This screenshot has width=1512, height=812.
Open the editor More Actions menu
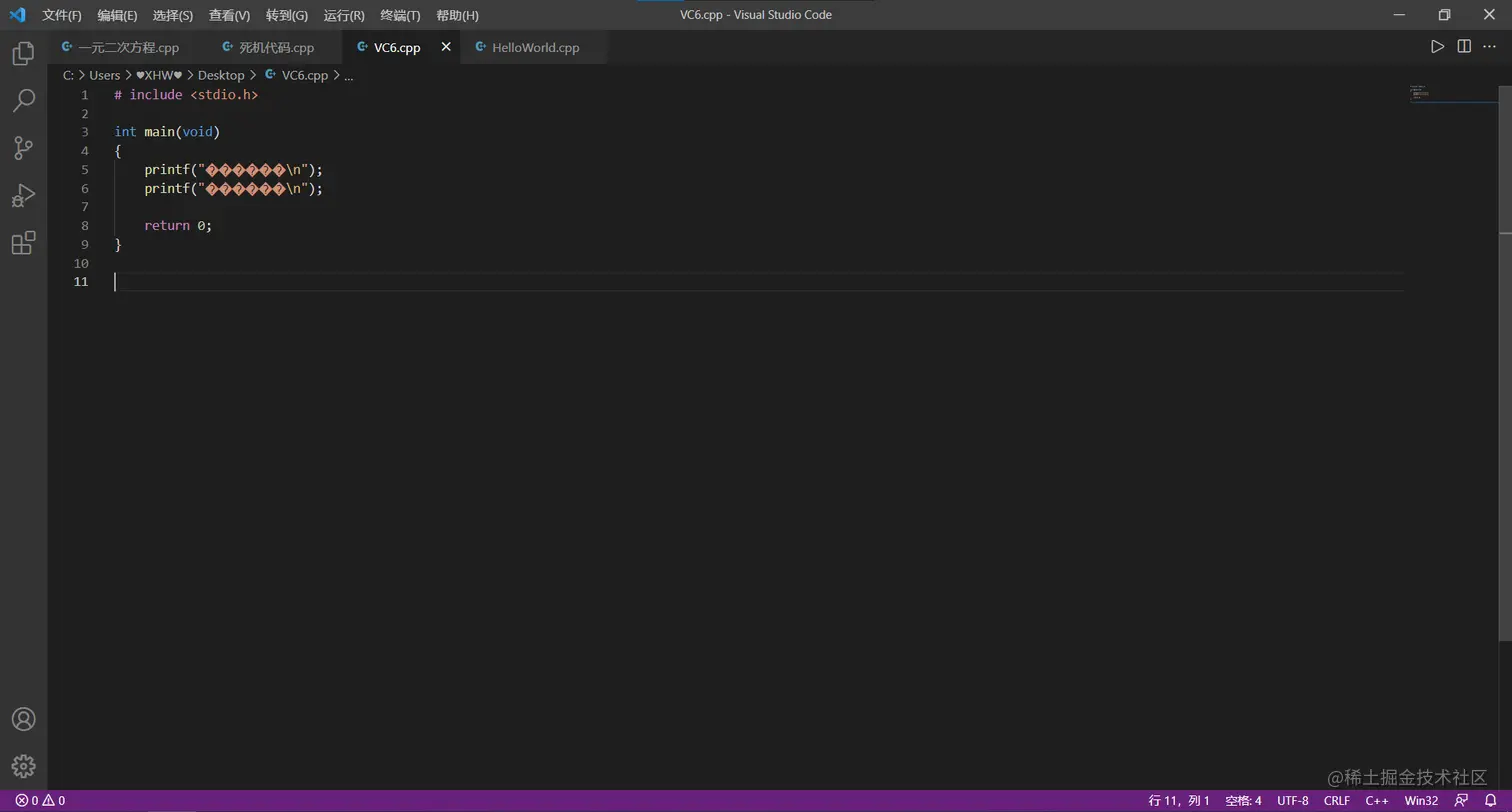point(1489,47)
